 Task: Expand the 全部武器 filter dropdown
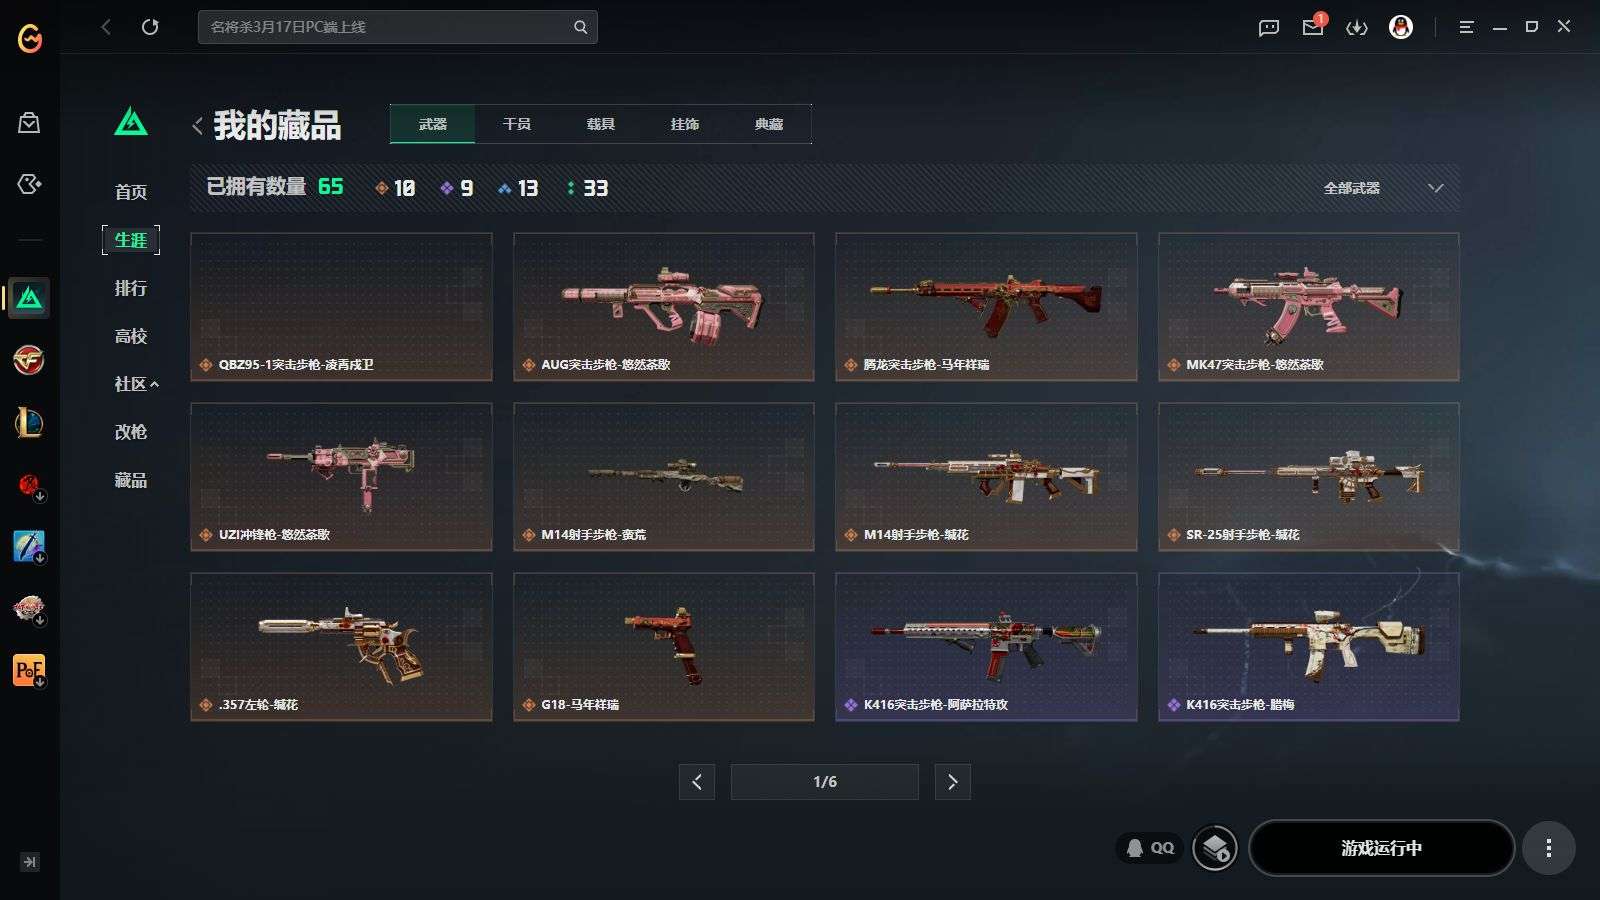(1382, 188)
